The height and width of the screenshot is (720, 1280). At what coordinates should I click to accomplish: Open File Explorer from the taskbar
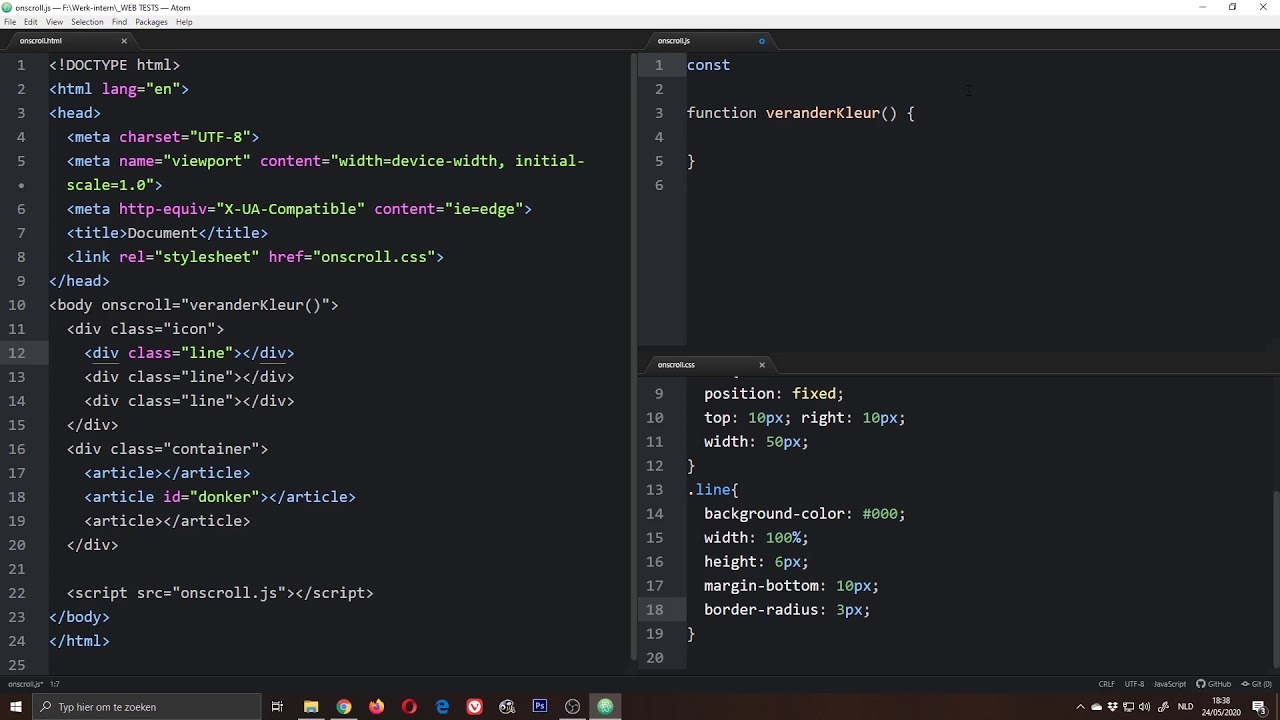pyautogui.click(x=311, y=707)
